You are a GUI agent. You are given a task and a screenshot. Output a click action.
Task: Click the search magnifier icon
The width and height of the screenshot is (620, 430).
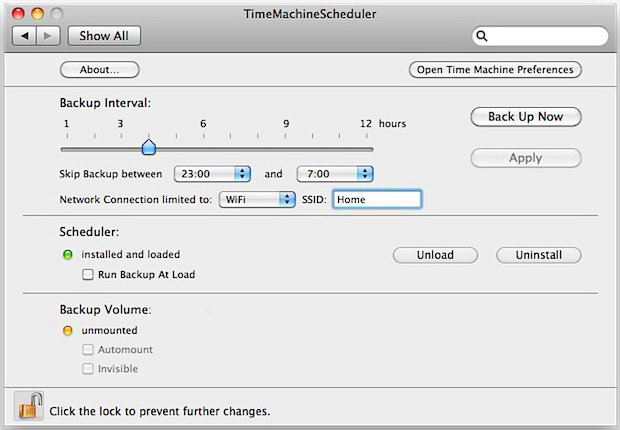(x=482, y=36)
